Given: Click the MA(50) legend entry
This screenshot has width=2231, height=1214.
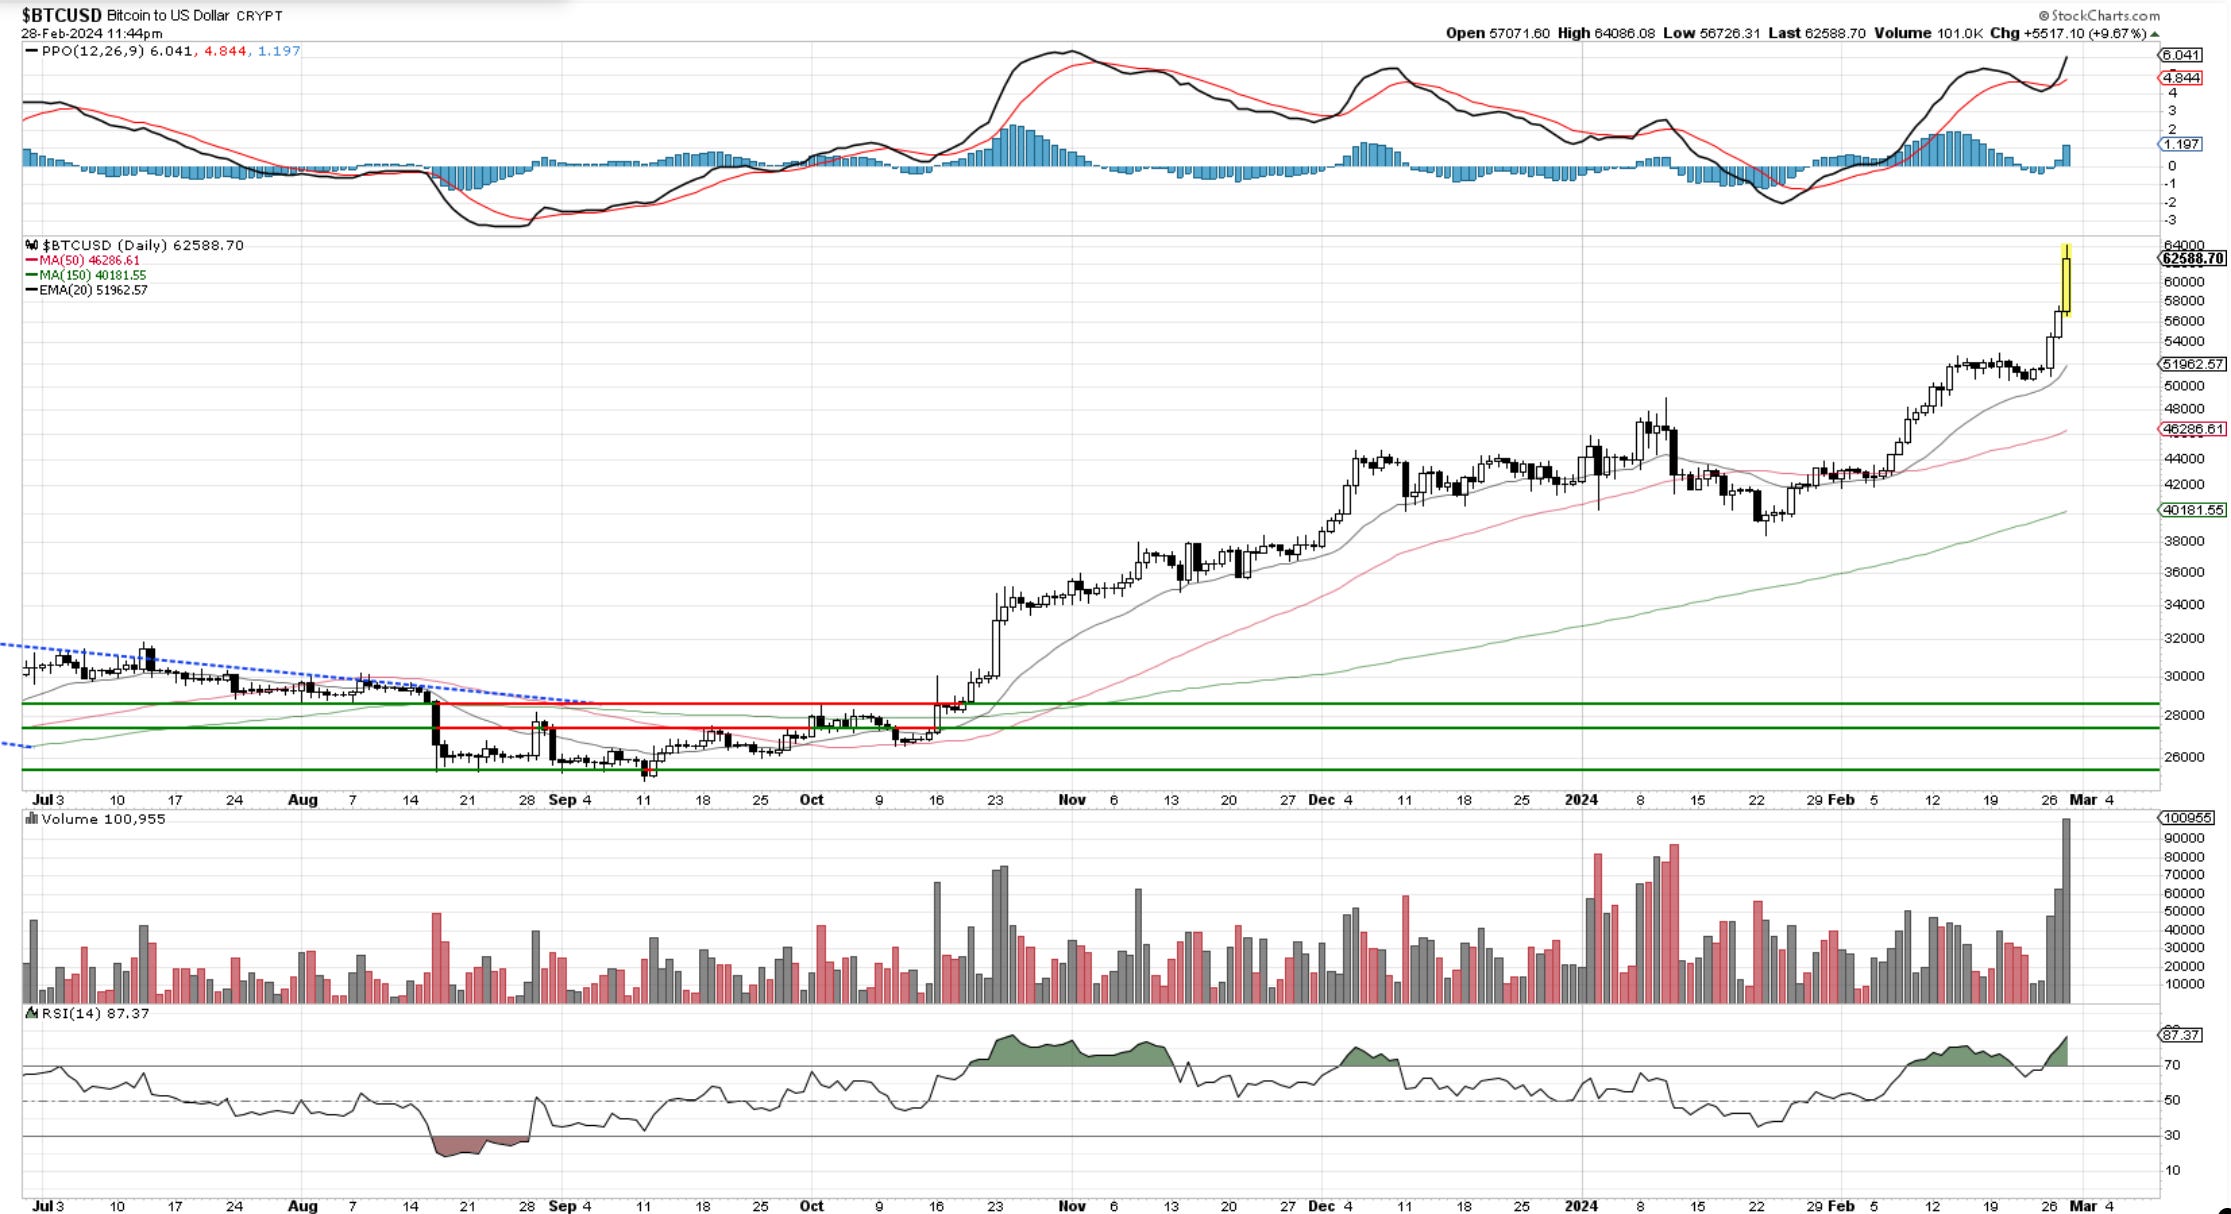Looking at the screenshot, I should 83,260.
